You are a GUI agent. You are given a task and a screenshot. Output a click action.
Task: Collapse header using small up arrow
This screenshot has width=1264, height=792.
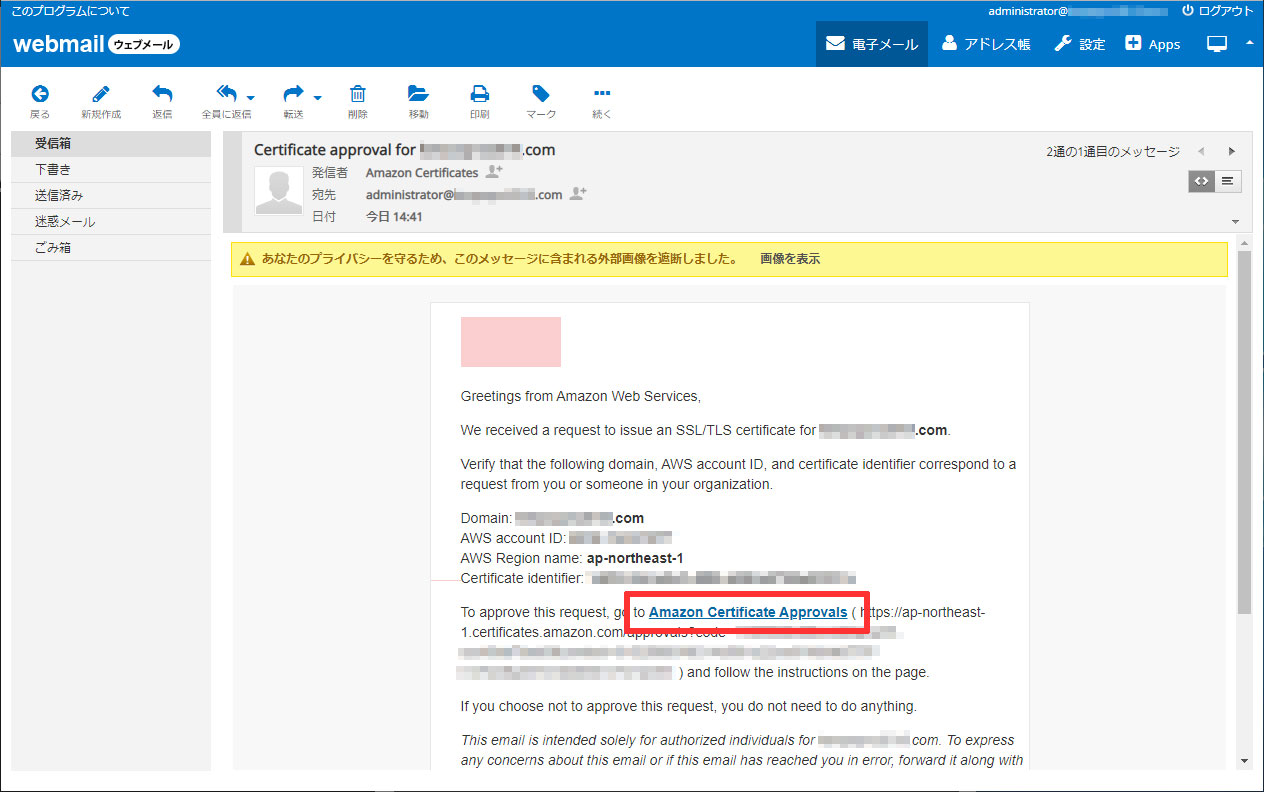(1249, 42)
